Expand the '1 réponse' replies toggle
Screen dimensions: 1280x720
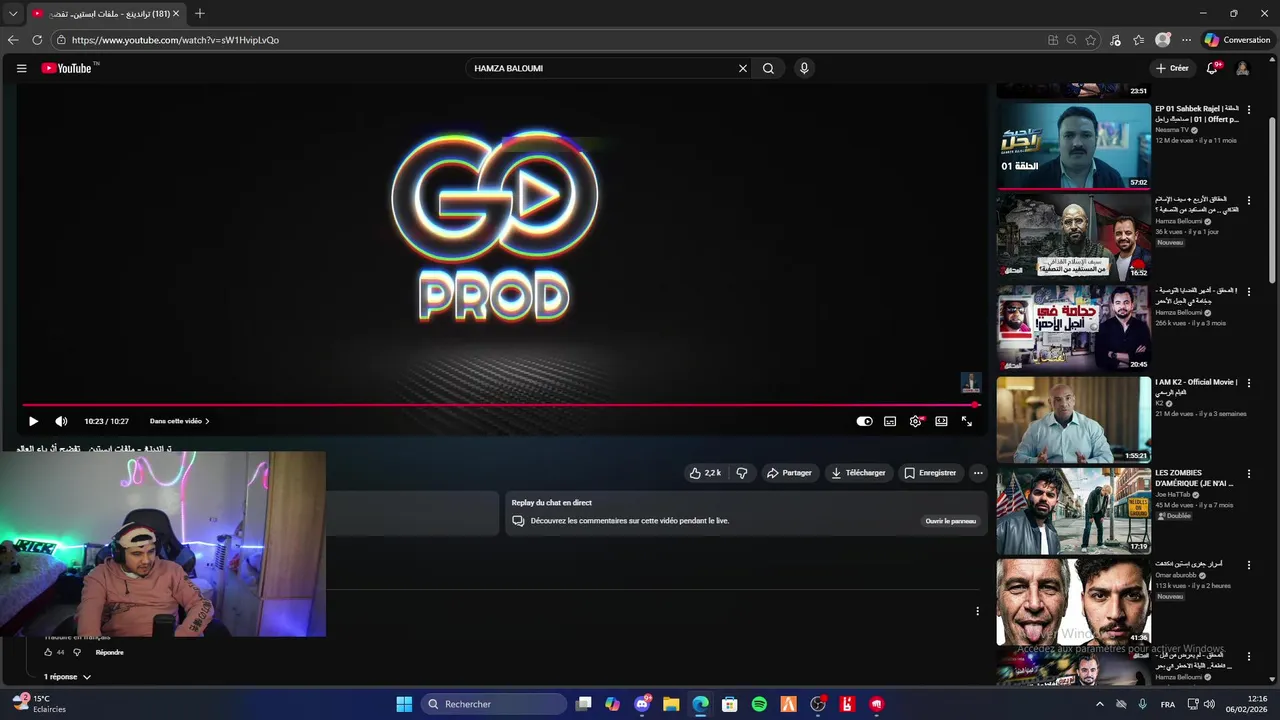pyautogui.click(x=67, y=677)
